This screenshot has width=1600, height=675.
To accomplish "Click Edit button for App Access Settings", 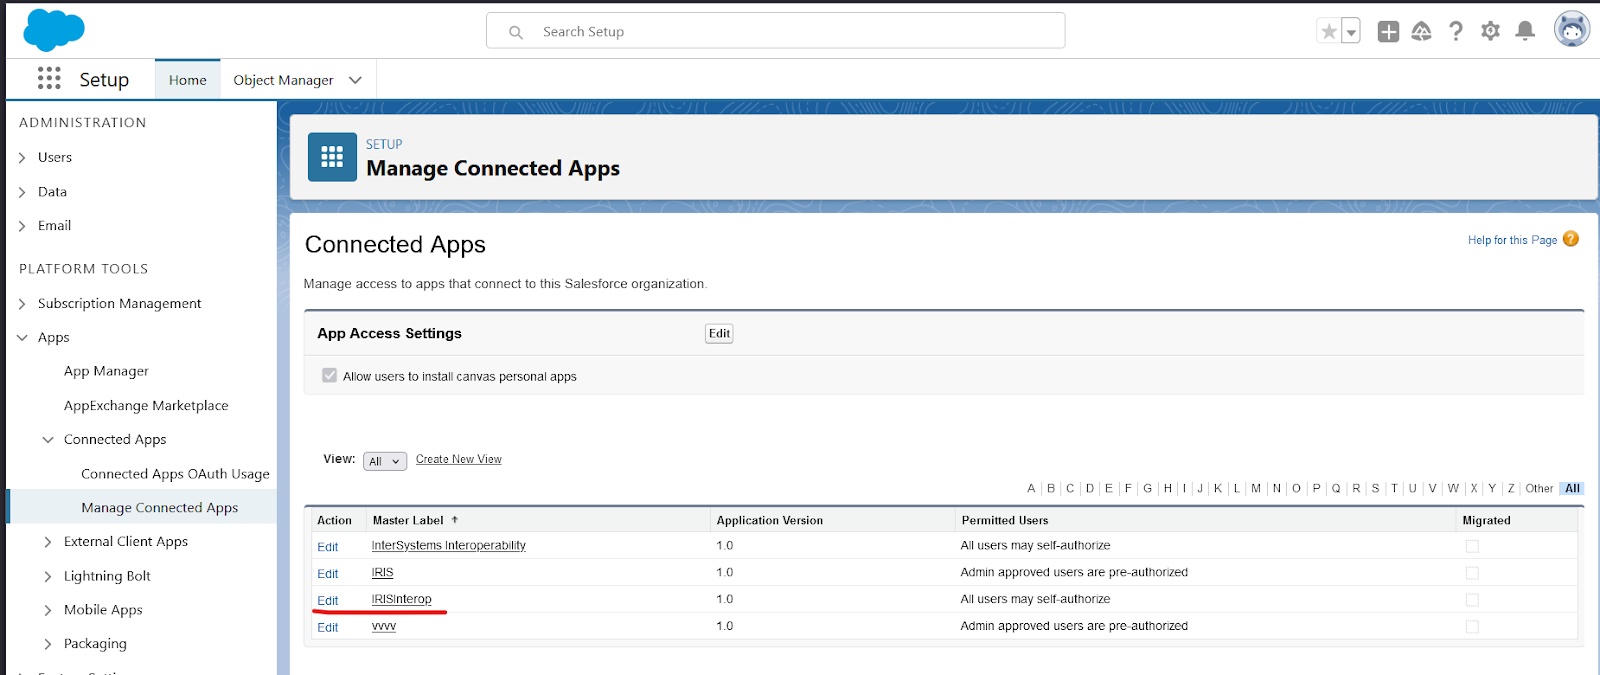I will tap(719, 333).
